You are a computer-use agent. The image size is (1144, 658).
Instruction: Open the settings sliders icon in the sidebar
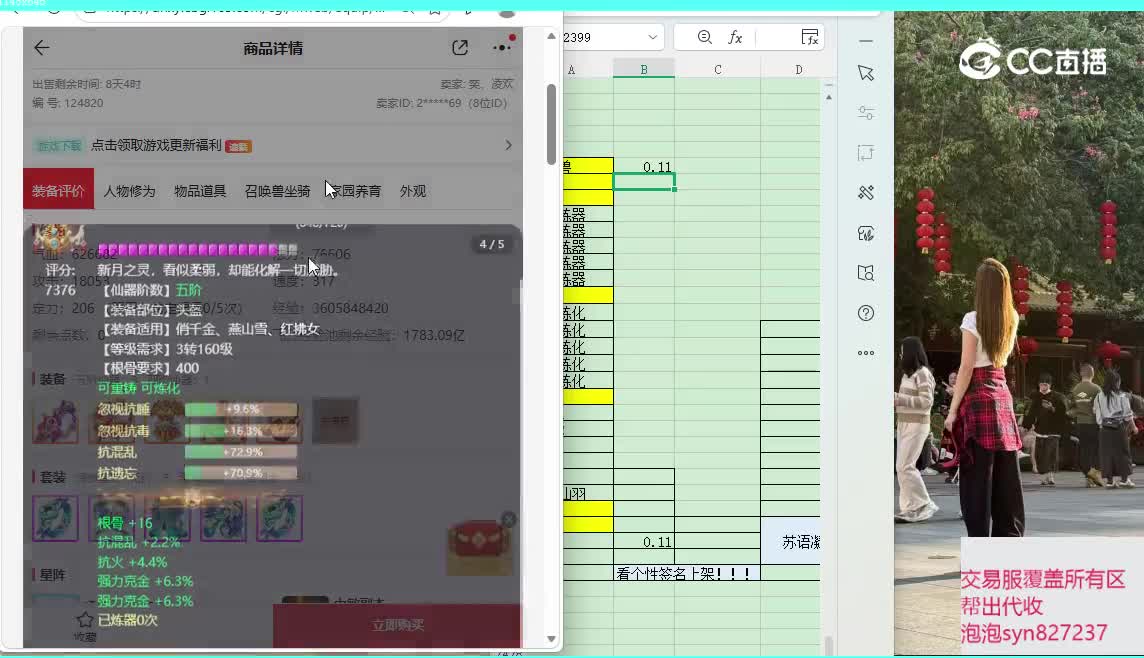pos(866,113)
